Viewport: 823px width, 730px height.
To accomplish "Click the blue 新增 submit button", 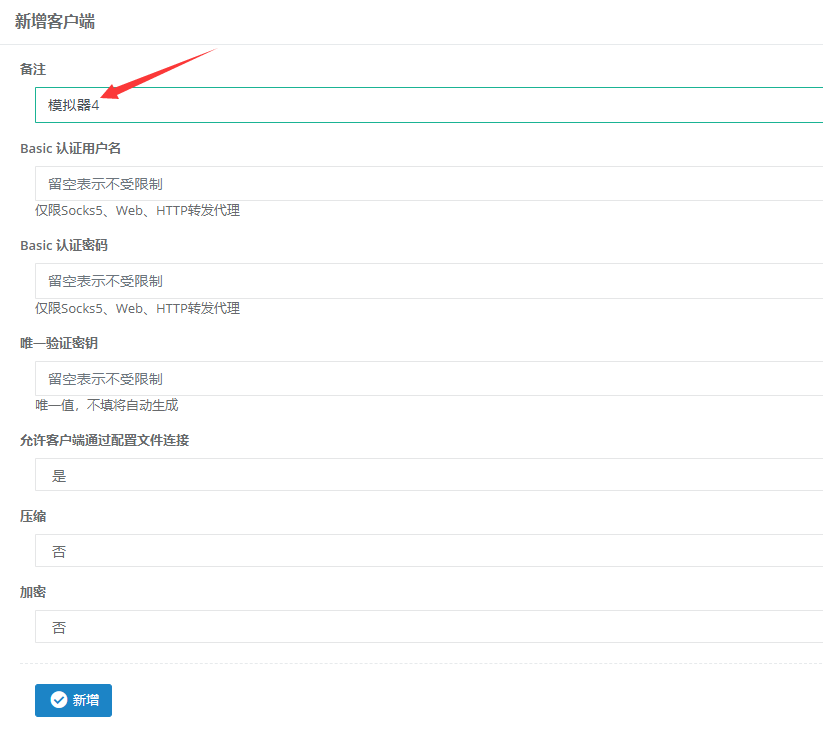I will 73,700.
